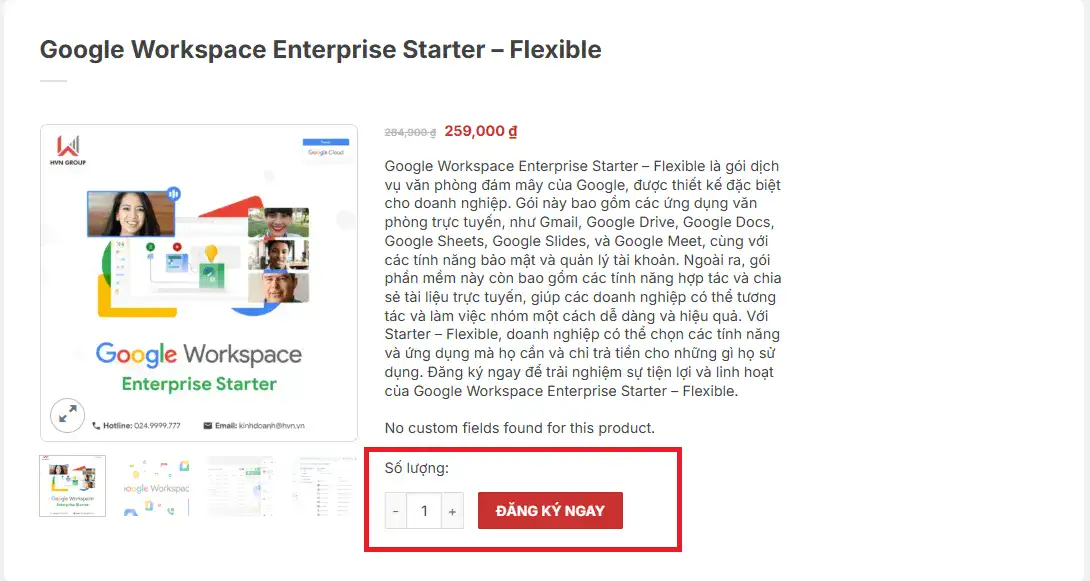Screen dimensions: 1090x581
Task: Select the first product thumbnail
Action: coord(72,486)
